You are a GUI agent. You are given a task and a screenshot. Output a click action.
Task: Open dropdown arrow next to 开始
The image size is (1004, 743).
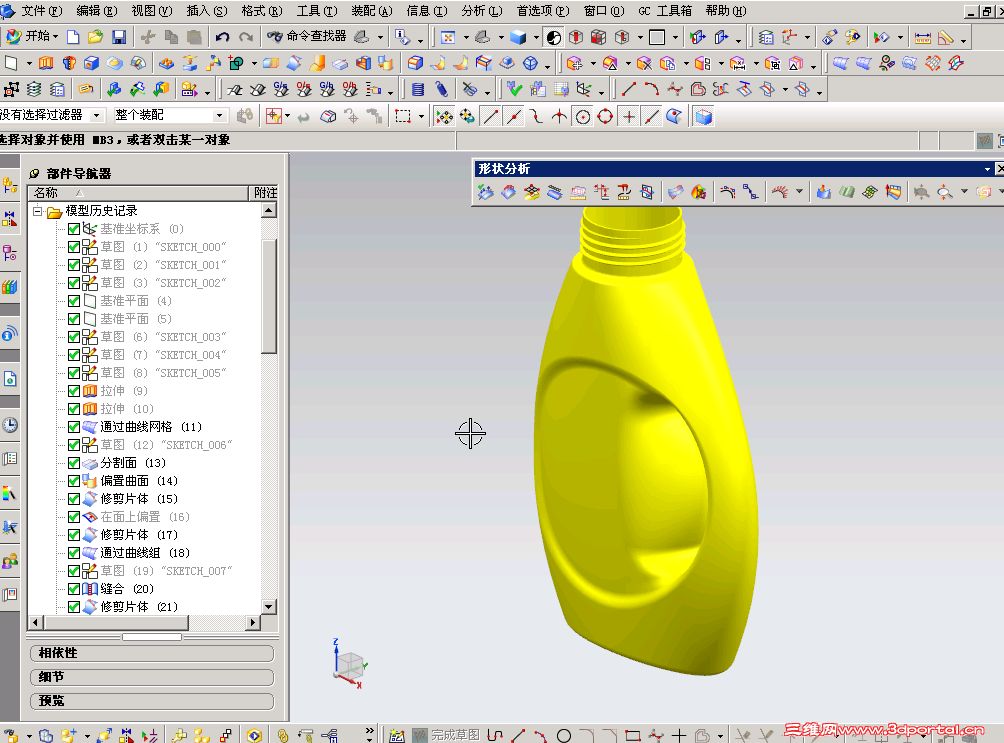click(56, 37)
